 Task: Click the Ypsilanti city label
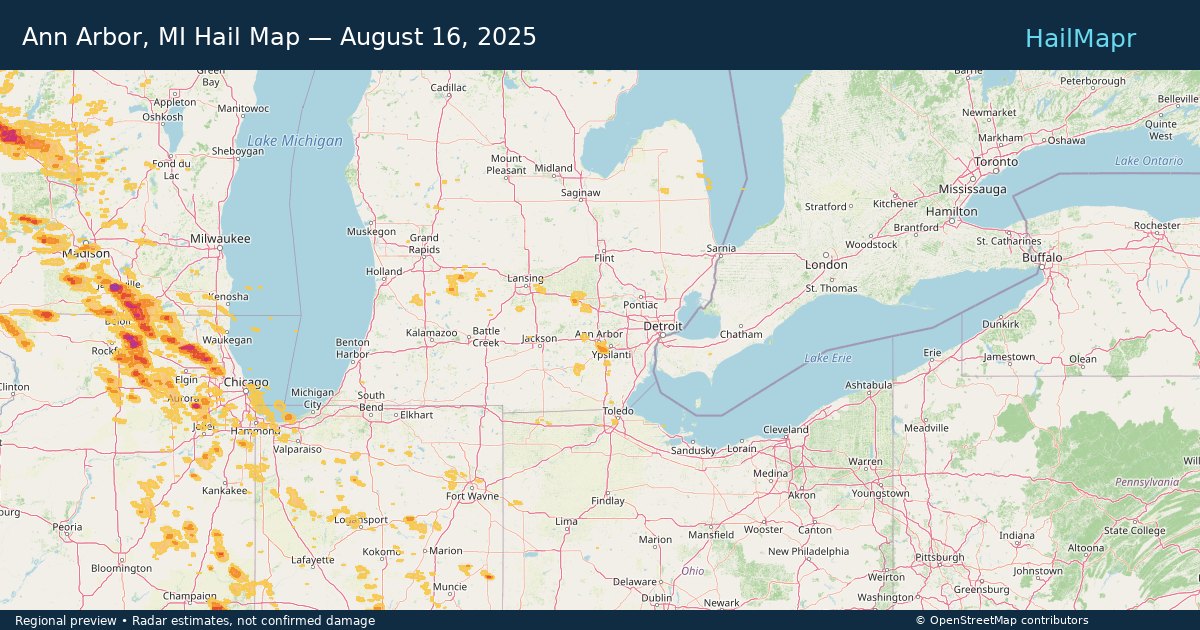point(611,355)
